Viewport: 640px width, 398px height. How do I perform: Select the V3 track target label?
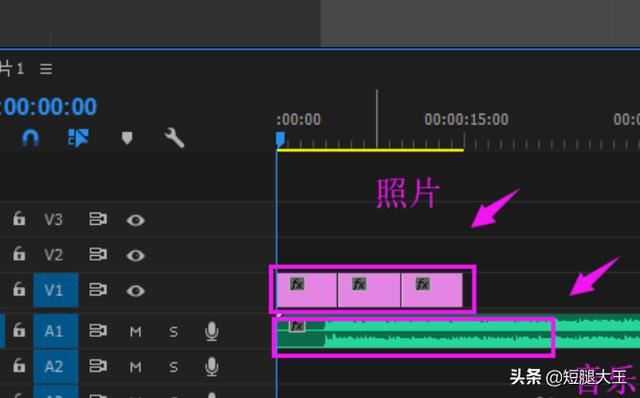[x=53, y=220]
